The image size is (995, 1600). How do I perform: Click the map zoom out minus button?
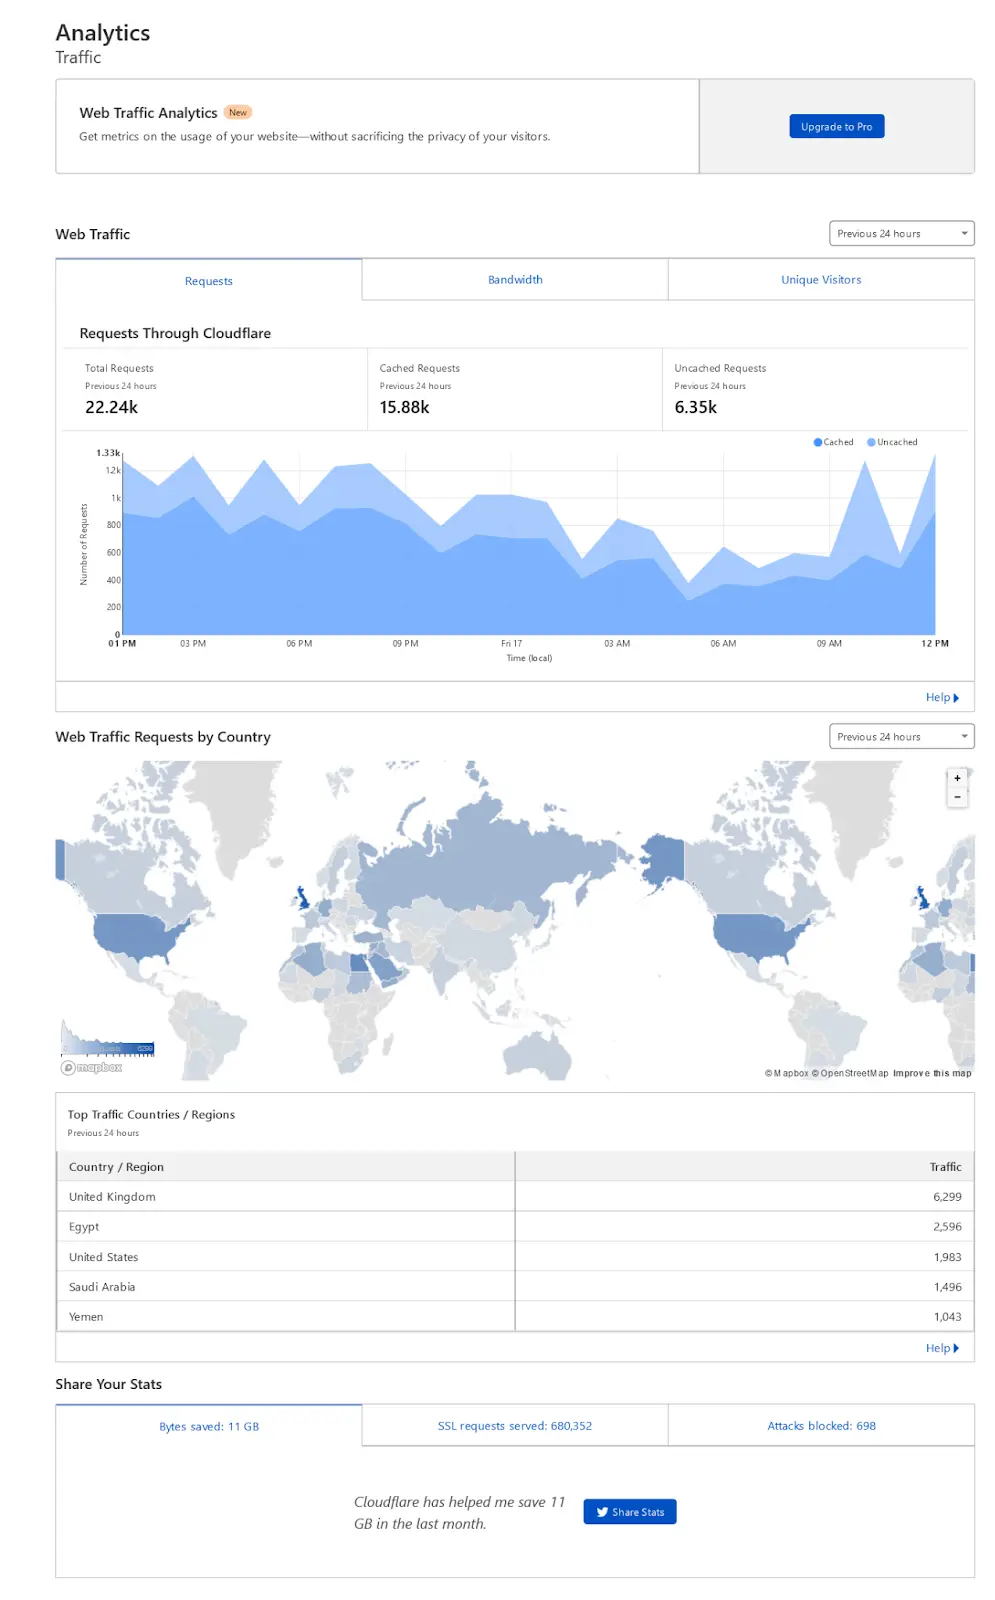(957, 797)
